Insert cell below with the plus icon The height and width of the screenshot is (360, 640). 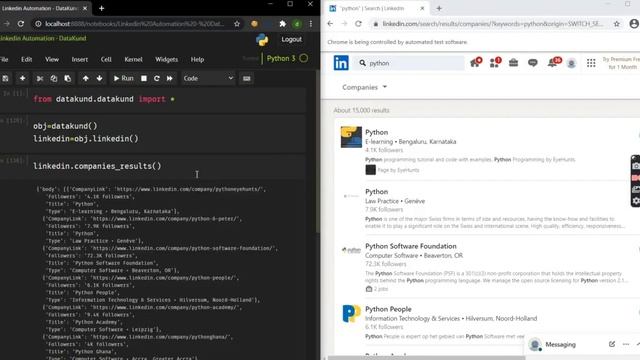click(22, 78)
